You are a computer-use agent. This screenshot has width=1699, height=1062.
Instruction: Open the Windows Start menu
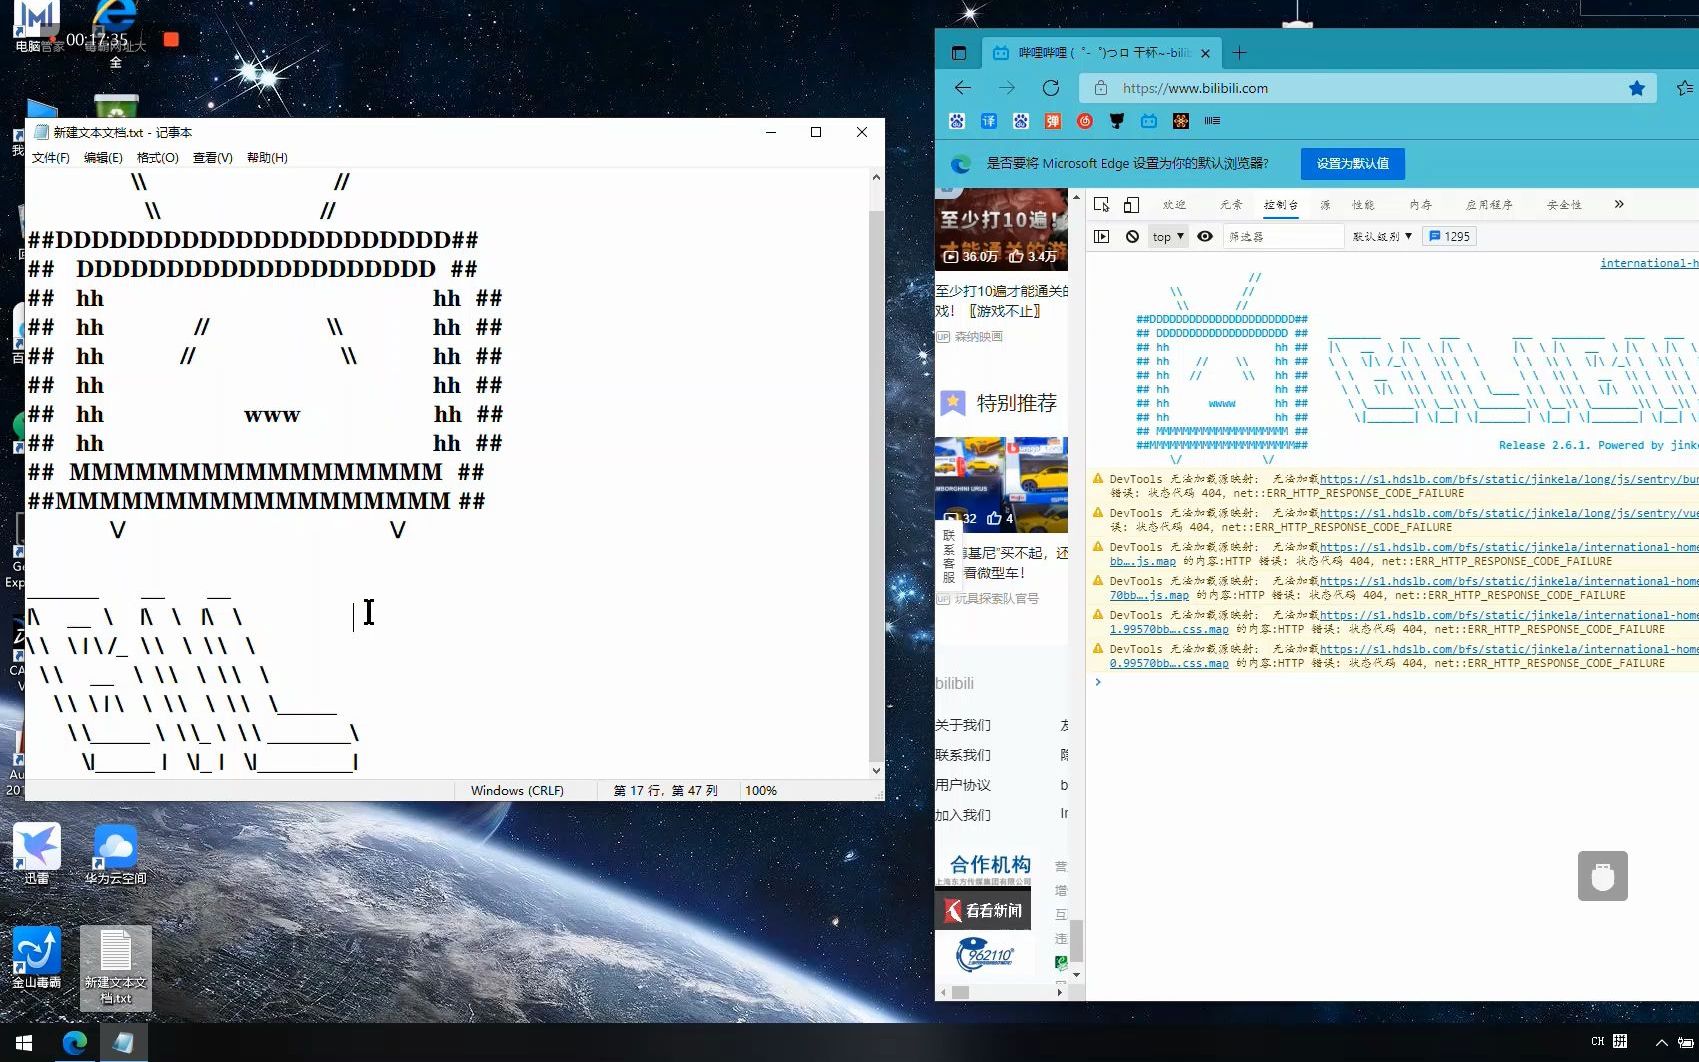coord(24,1042)
